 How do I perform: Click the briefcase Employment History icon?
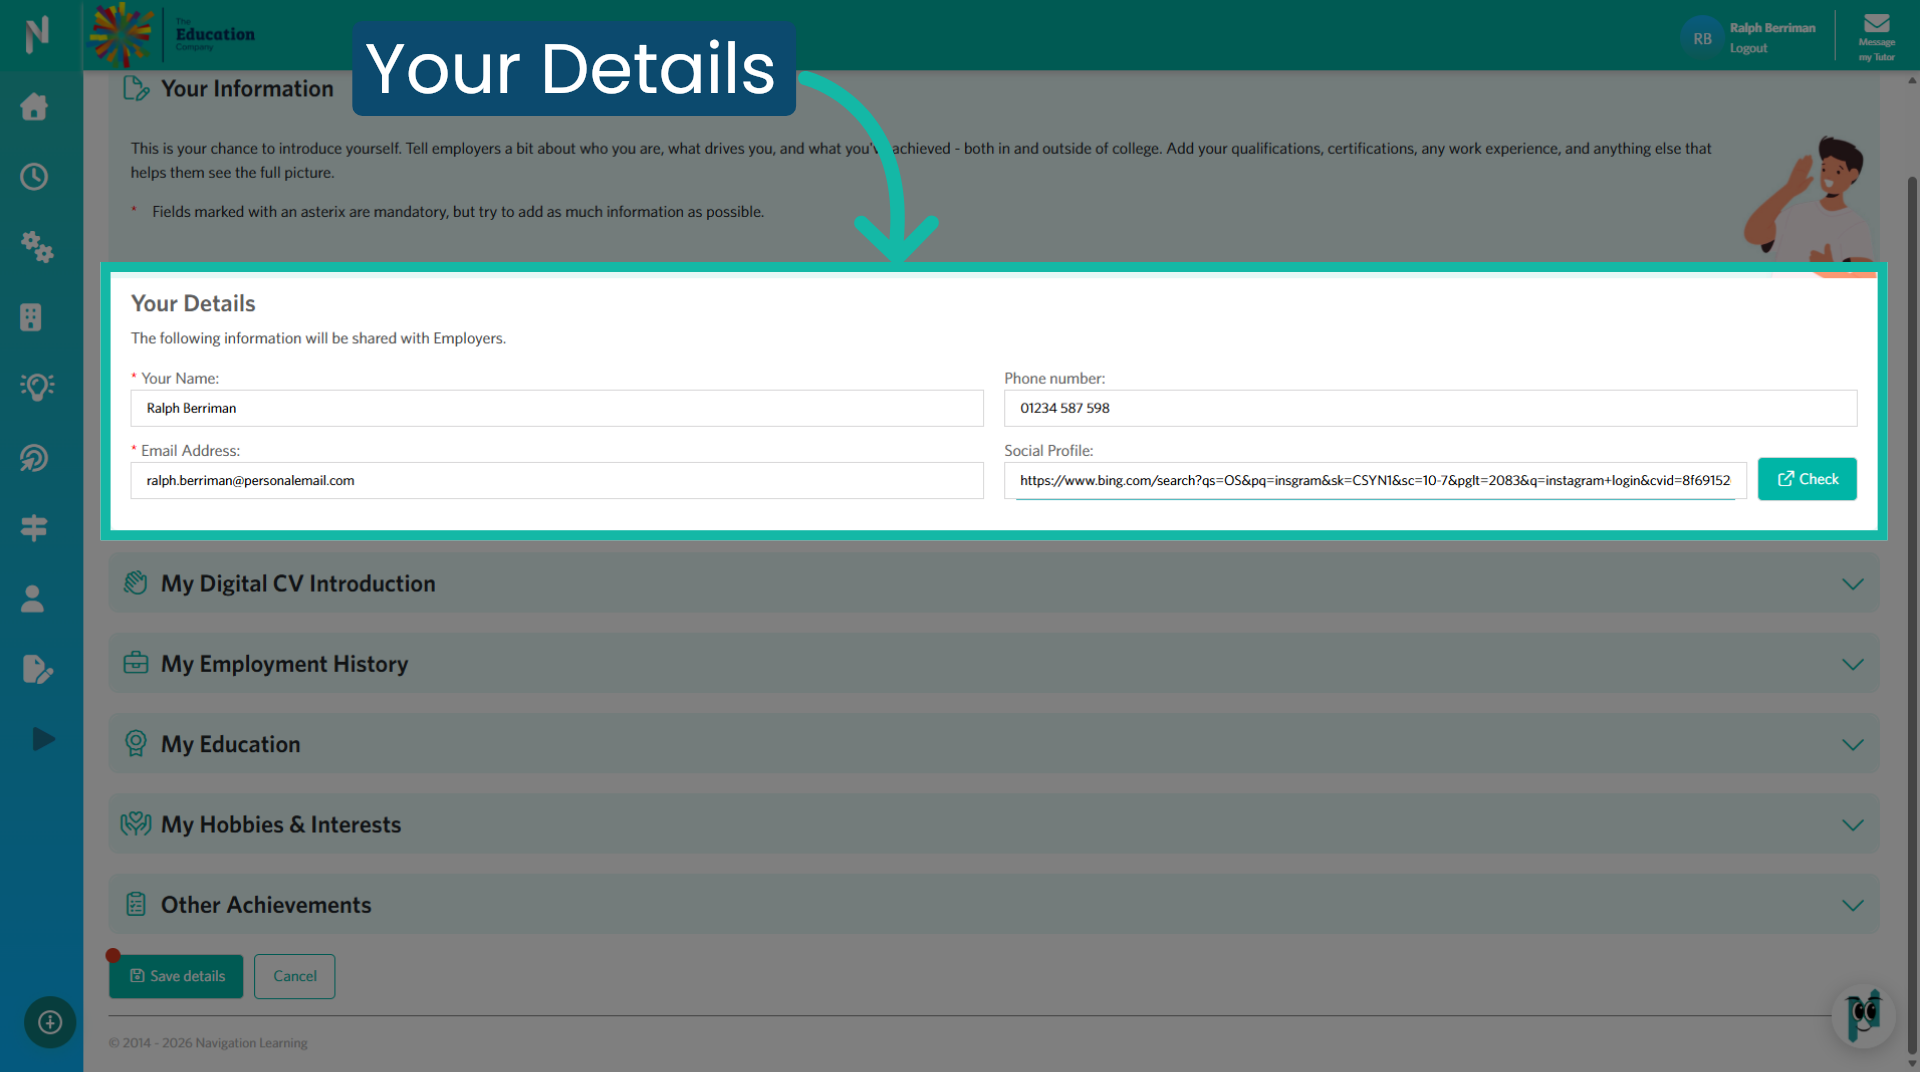pyautogui.click(x=135, y=663)
